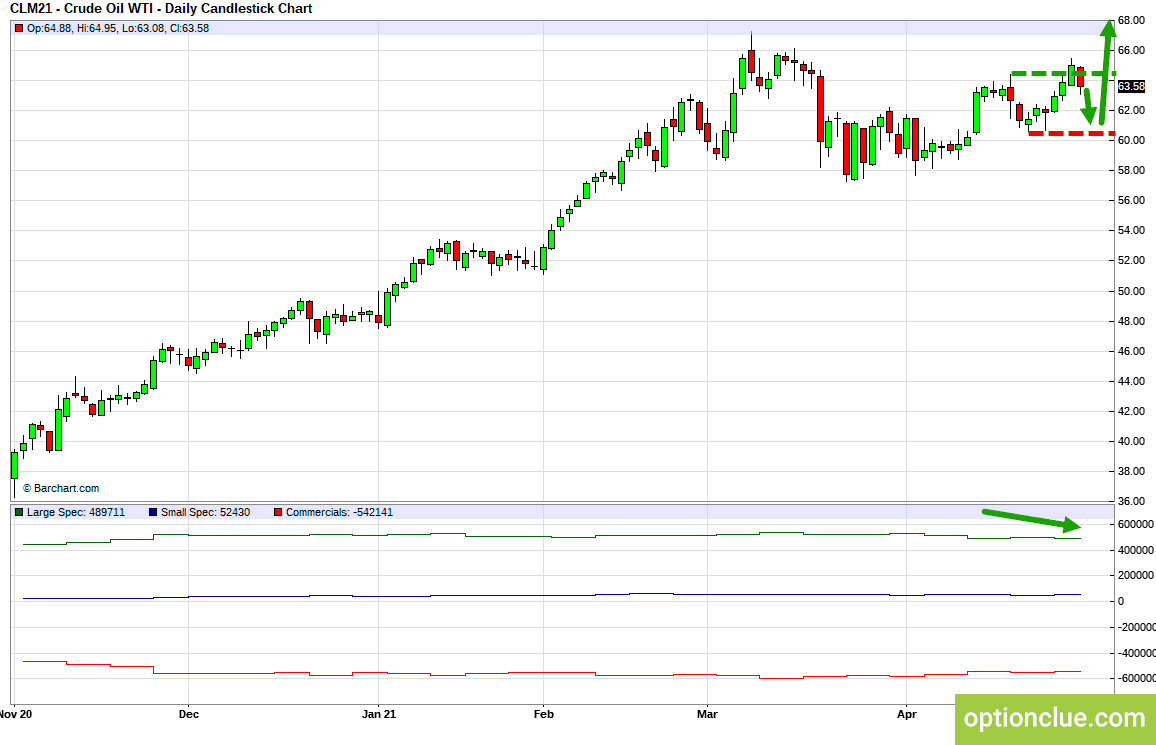Click the Dec label on time axis
Viewport: 1156px width, 745px height.
click(x=189, y=714)
